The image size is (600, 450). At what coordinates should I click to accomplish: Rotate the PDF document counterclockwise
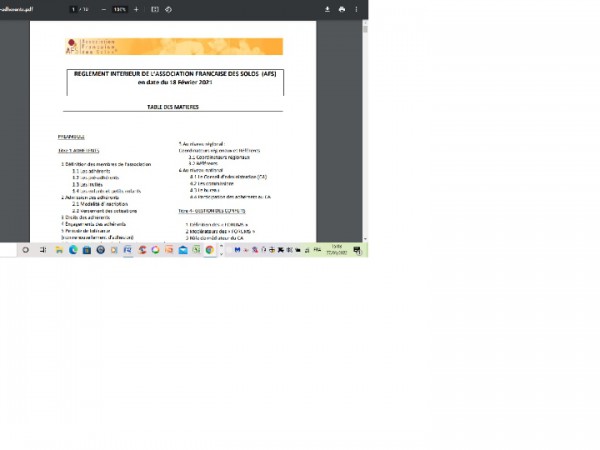(x=168, y=9)
